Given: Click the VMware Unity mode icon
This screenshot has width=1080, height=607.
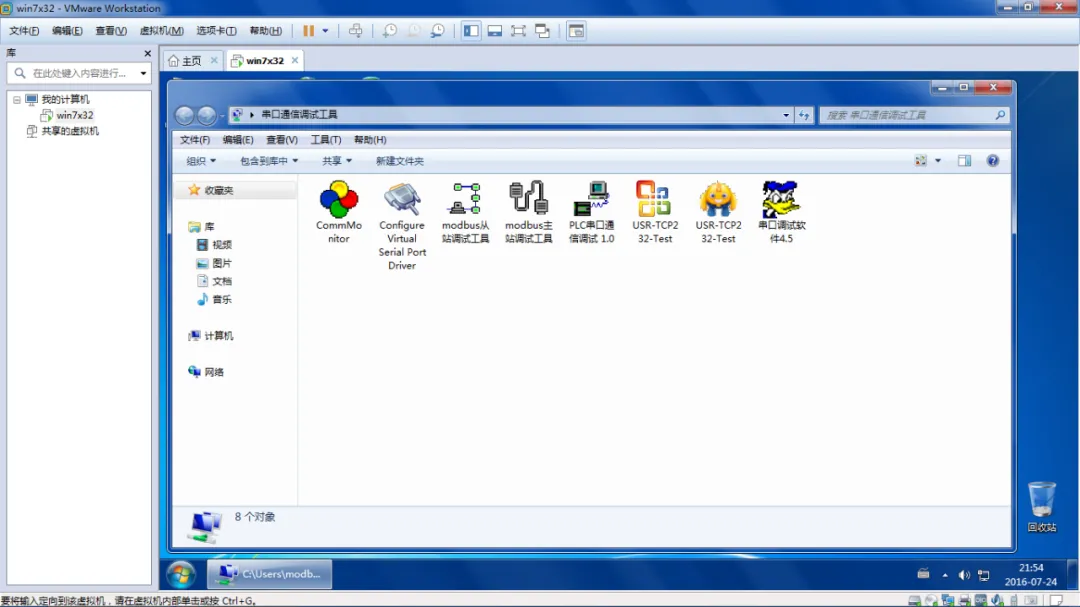Looking at the screenshot, I should click(543, 30).
